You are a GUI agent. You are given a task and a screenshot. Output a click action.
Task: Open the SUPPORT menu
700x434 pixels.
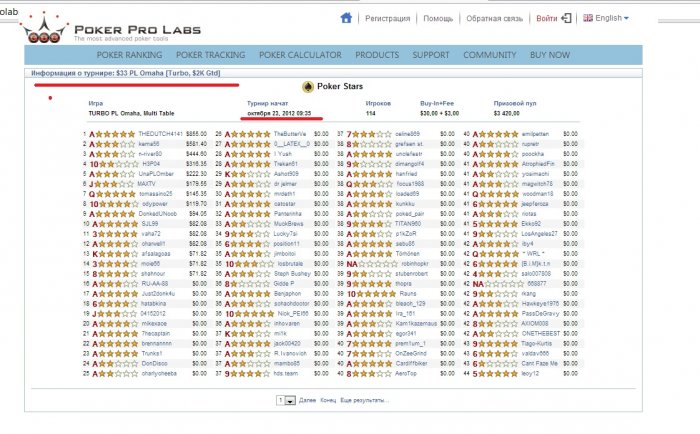coord(431,55)
